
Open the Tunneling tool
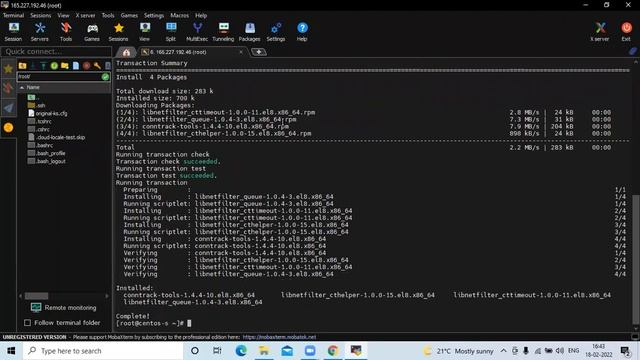[223, 32]
